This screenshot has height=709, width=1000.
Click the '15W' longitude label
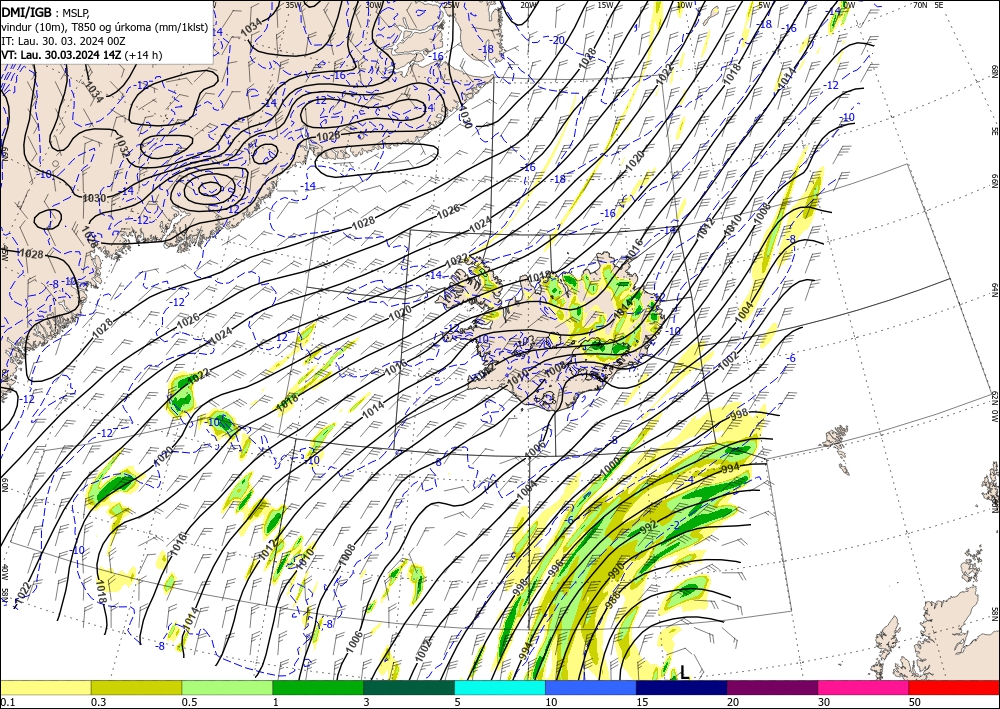605,5
